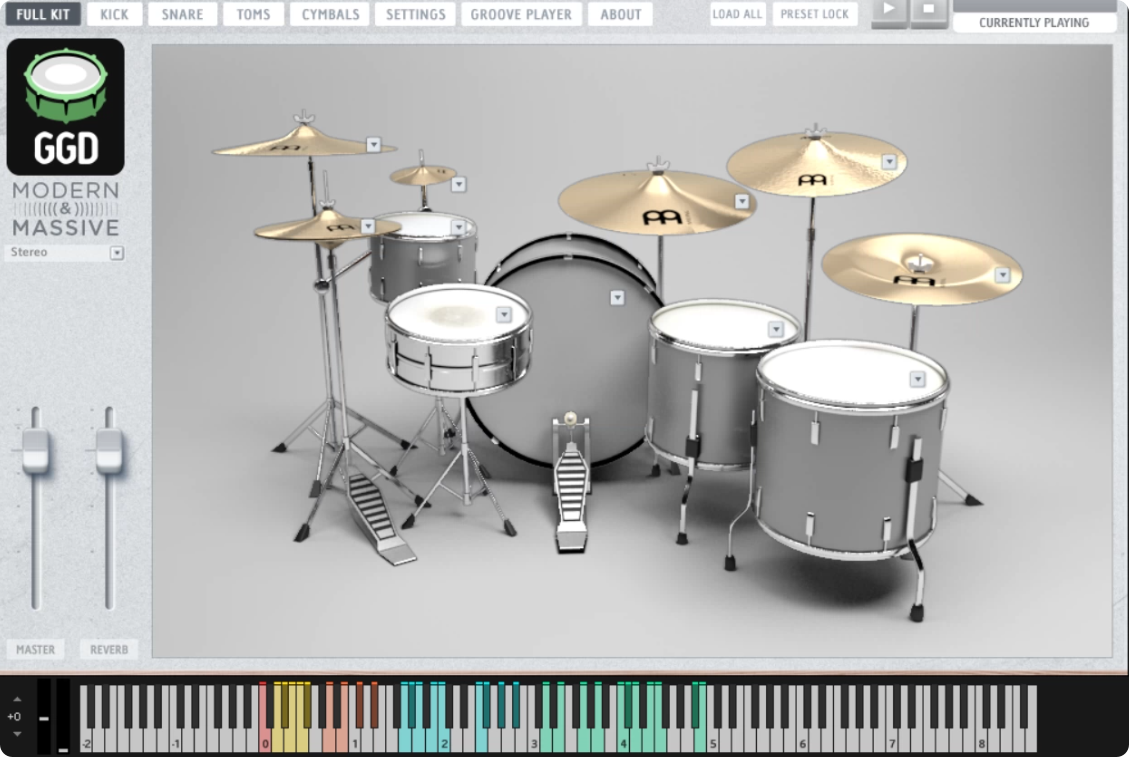The height and width of the screenshot is (757, 1129).
Task: Open the small splash cymbal dropdown
Action: (458, 184)
